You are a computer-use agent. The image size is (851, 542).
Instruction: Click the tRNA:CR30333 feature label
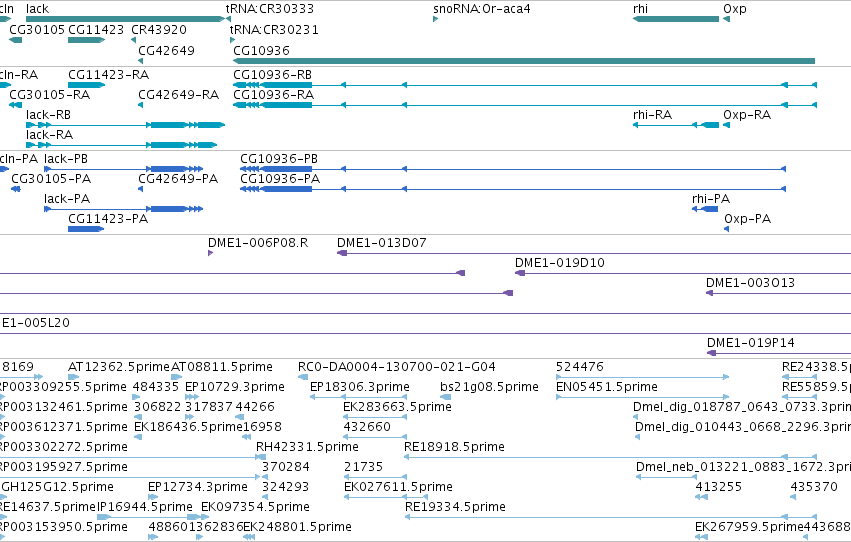(270, 9)
